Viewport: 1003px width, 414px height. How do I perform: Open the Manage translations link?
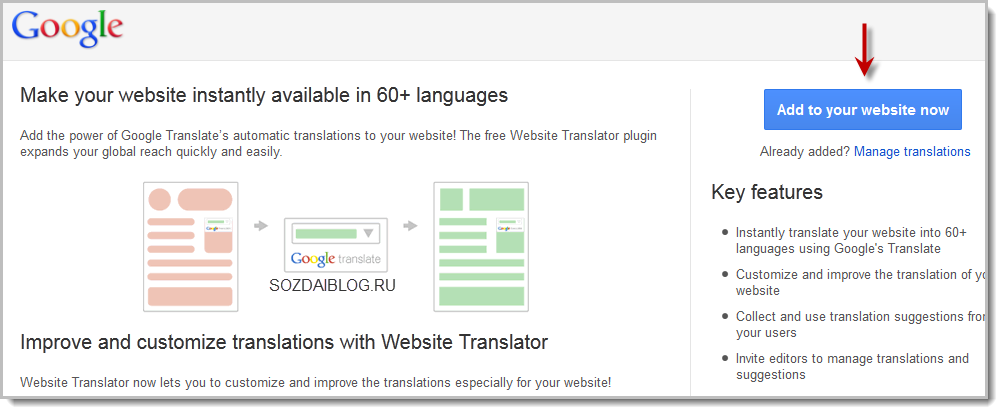(912, 152)
